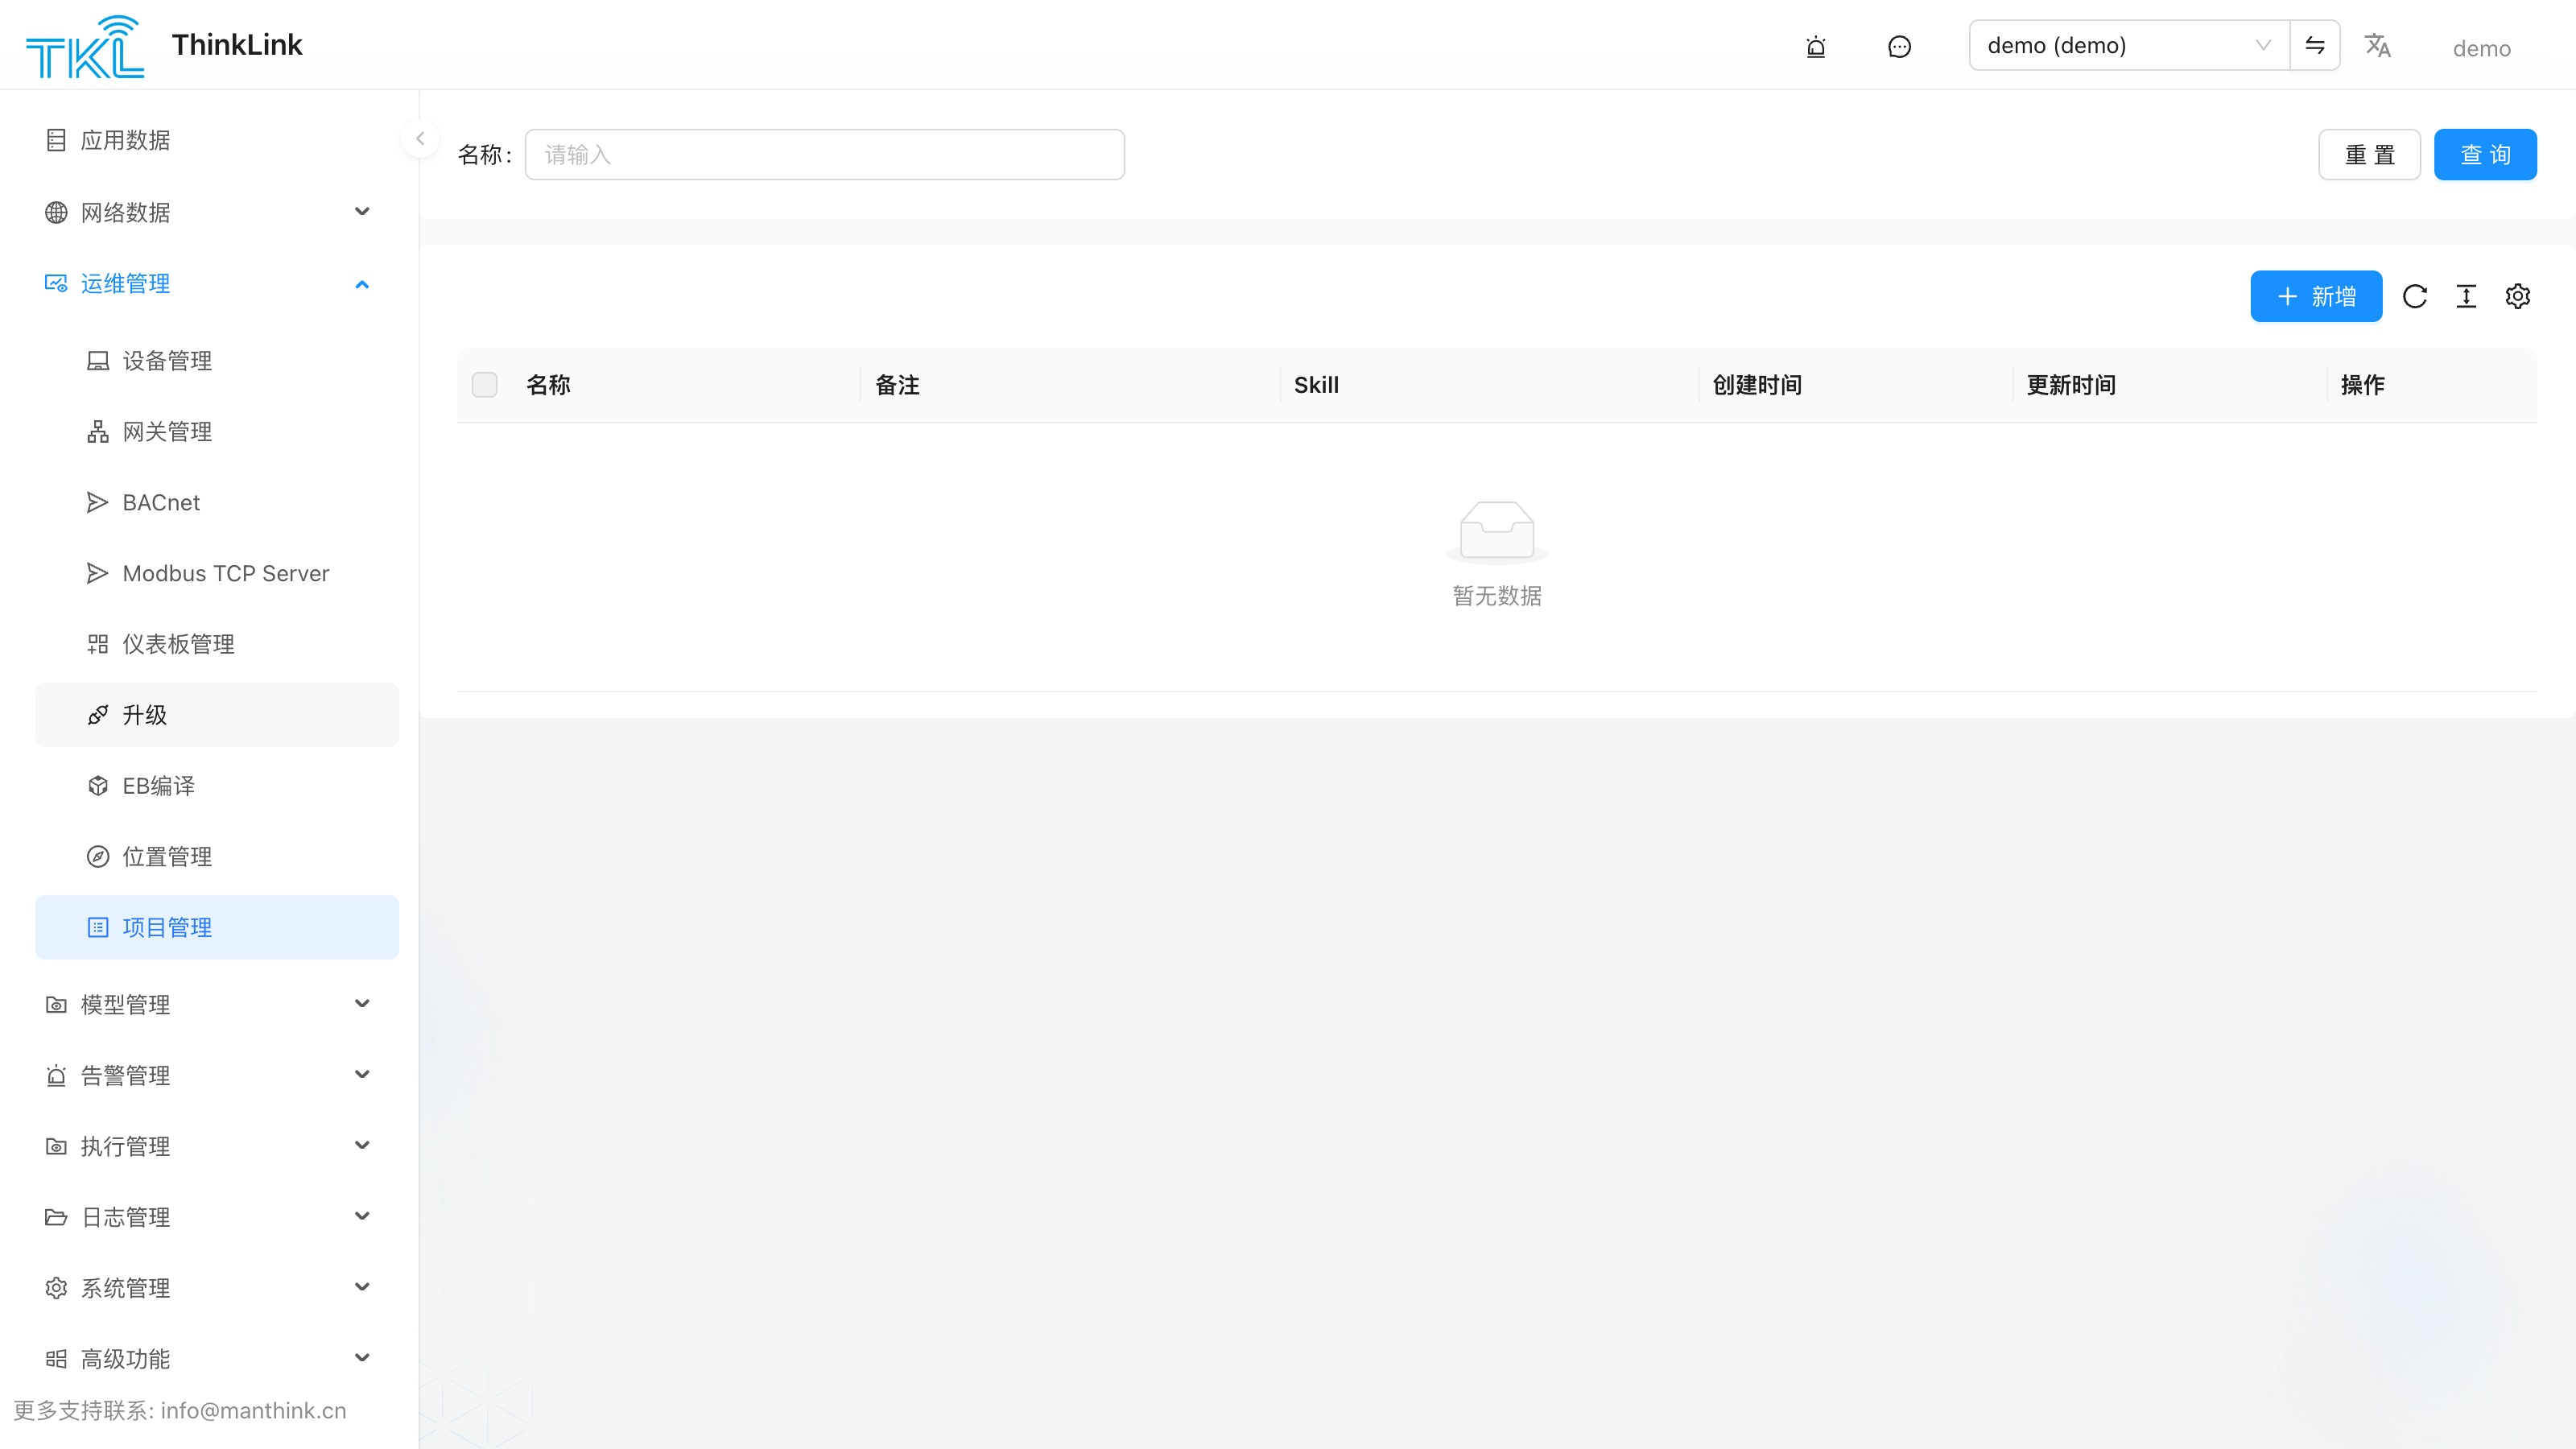Click the ThinkLink title text
This screenshot has height=1449, width=2576.
pyautogui.click(x=237, y=45)
